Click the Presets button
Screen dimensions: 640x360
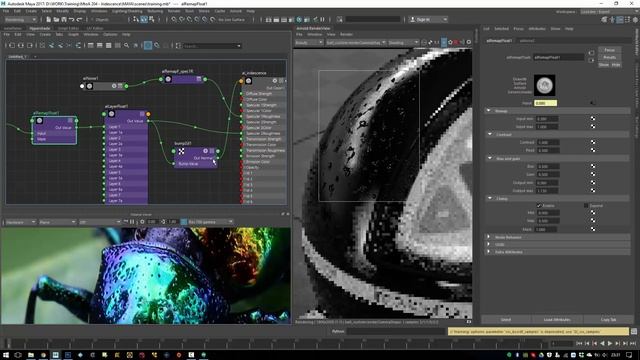click(609, 58)
